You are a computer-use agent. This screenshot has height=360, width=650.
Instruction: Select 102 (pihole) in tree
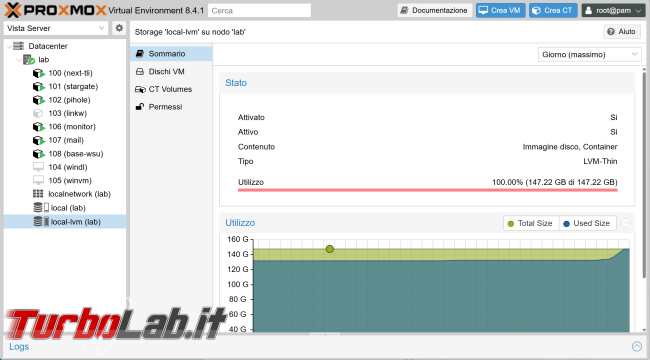click(69, 100)
